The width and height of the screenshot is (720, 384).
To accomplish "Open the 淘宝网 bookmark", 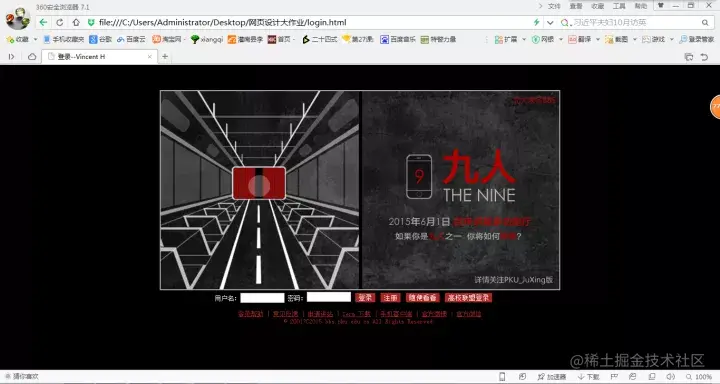I will click(x=167, y=40).
